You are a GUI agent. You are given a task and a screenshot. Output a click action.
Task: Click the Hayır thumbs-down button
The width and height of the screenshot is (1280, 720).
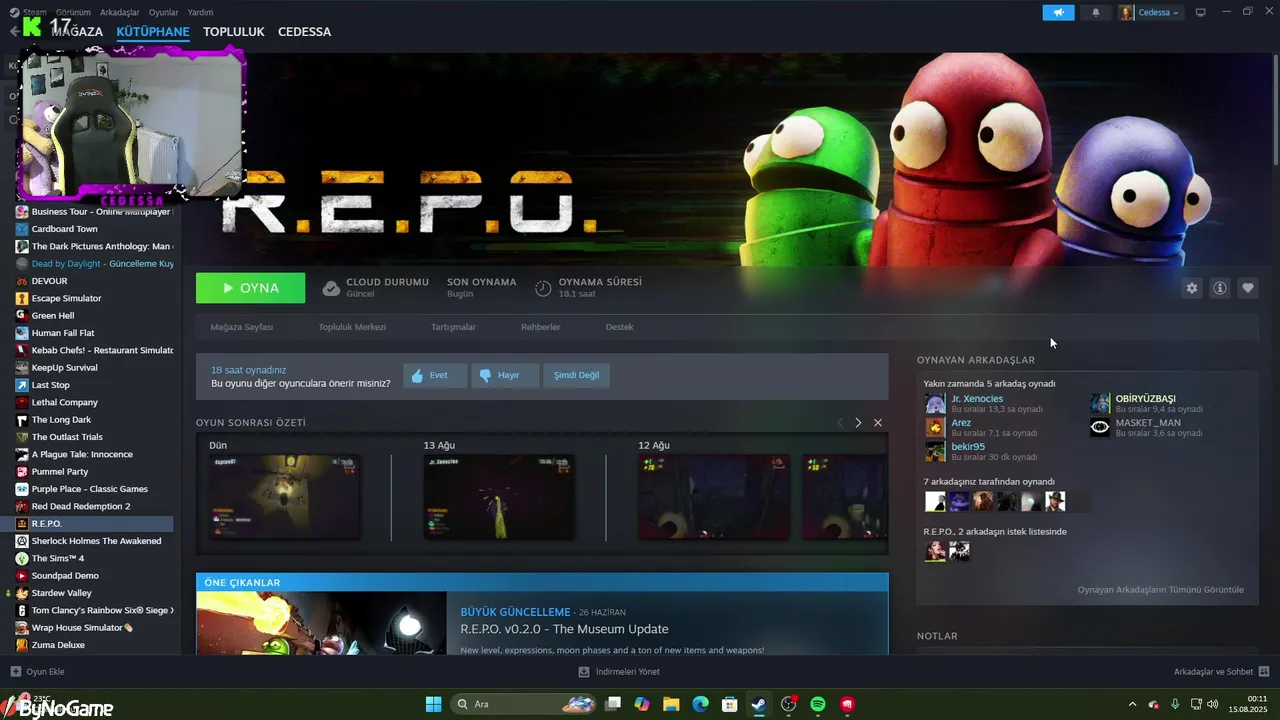coord(504,376)
